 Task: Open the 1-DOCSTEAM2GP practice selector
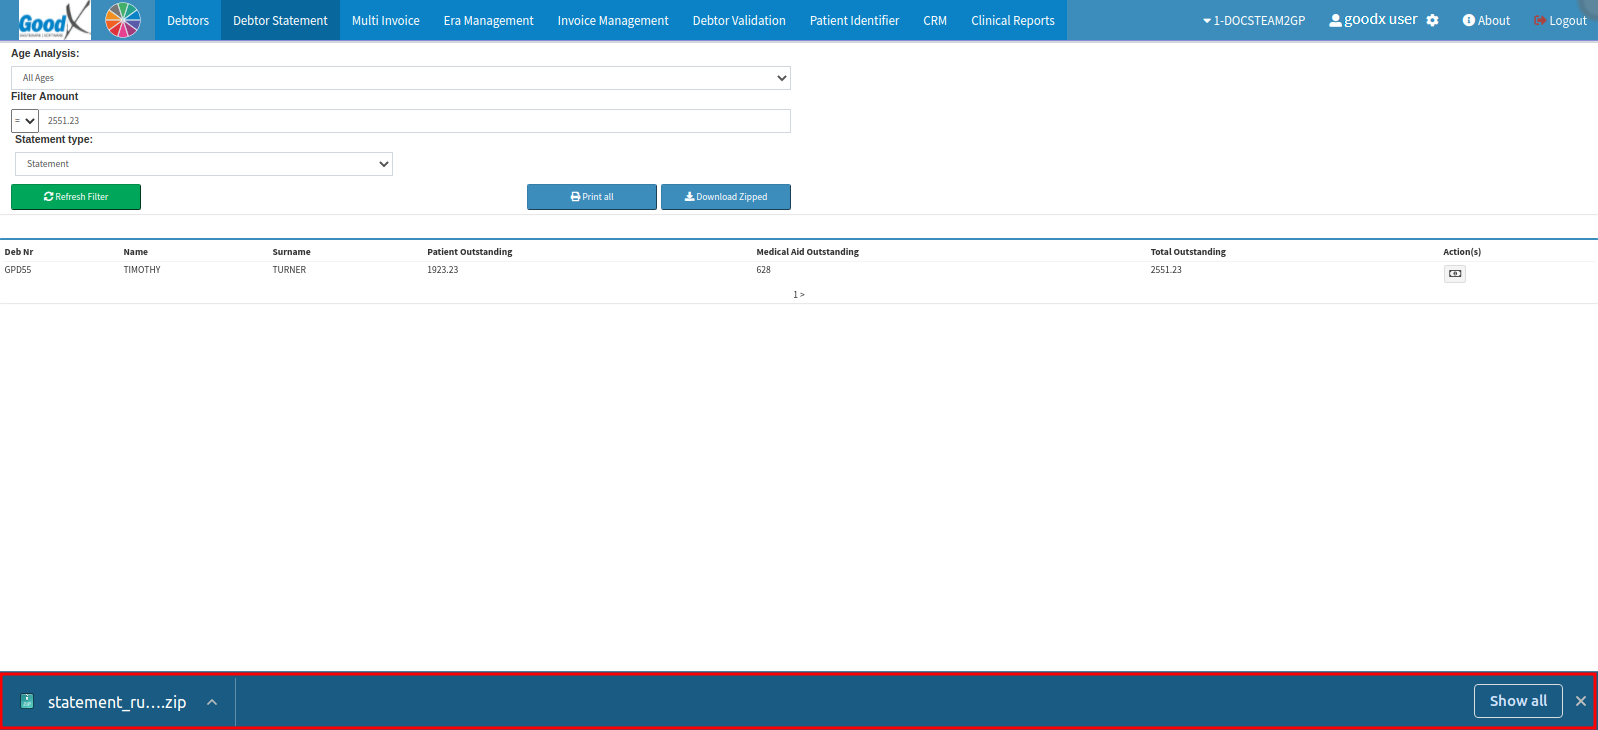tap(1254, 20)
